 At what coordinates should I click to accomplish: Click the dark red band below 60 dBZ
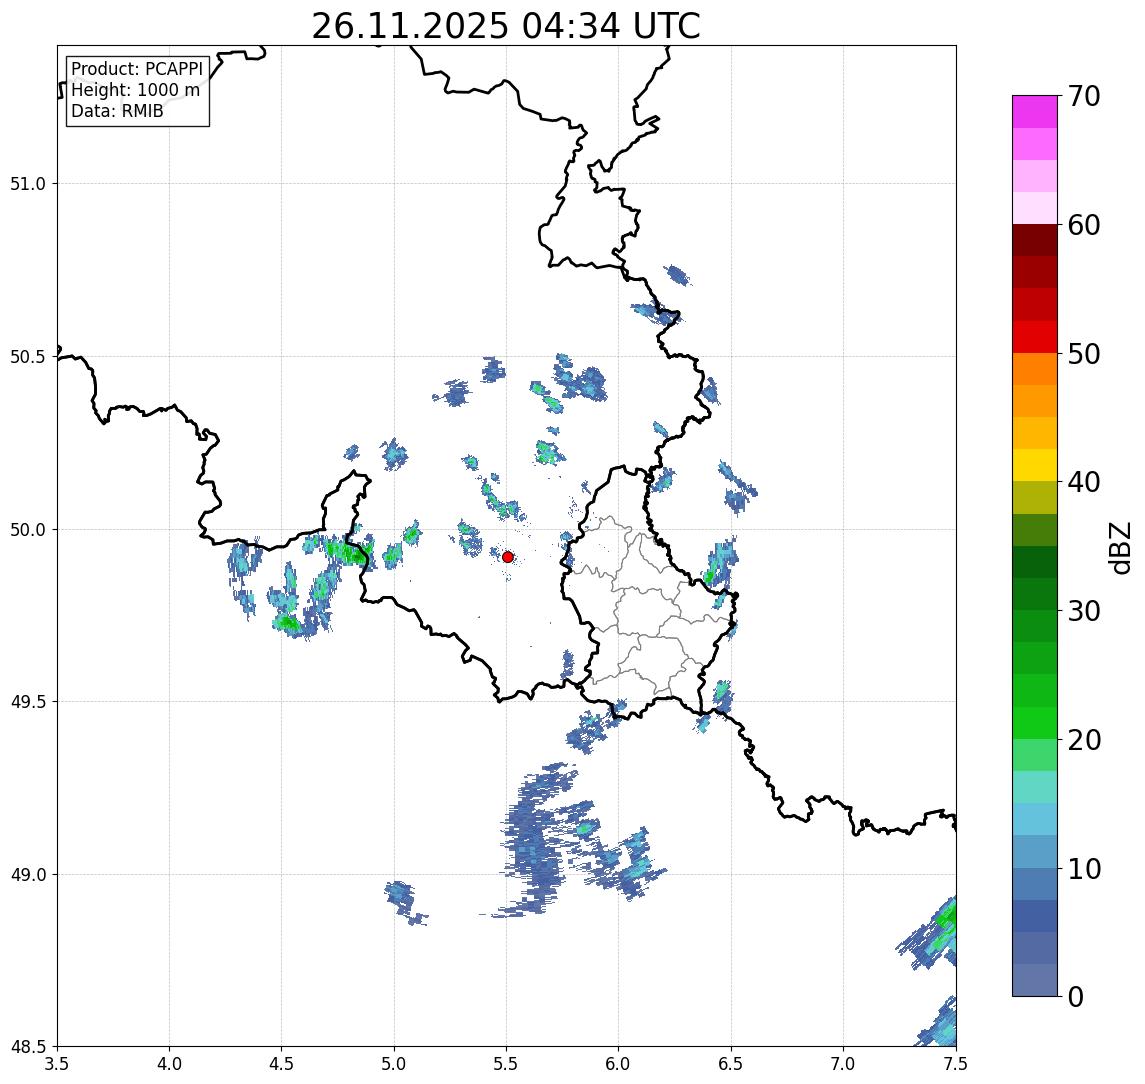(1035, 240)
